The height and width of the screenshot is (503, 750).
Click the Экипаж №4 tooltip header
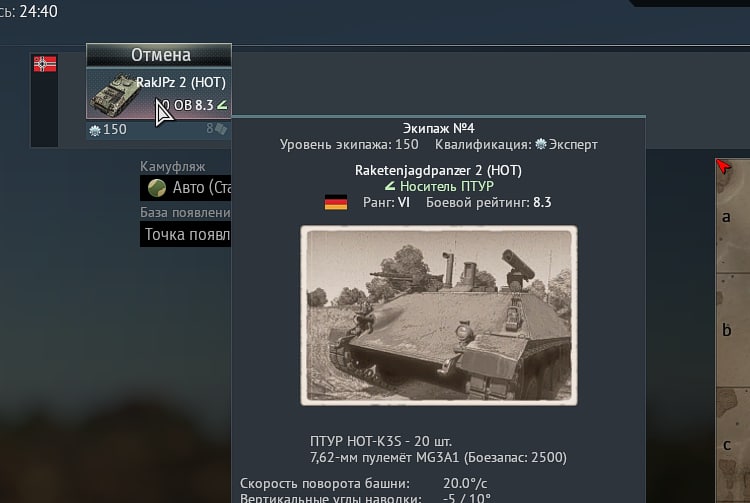pos(439,128)
